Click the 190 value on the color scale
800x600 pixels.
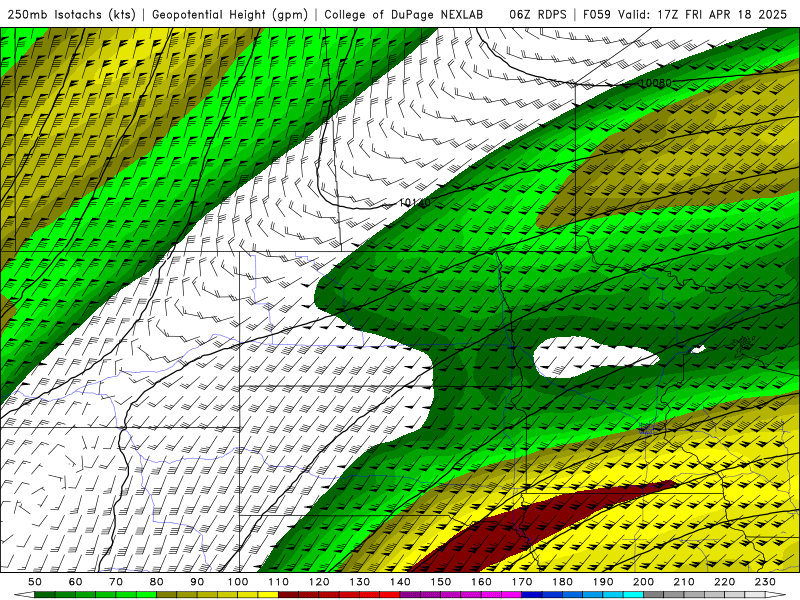603,582
